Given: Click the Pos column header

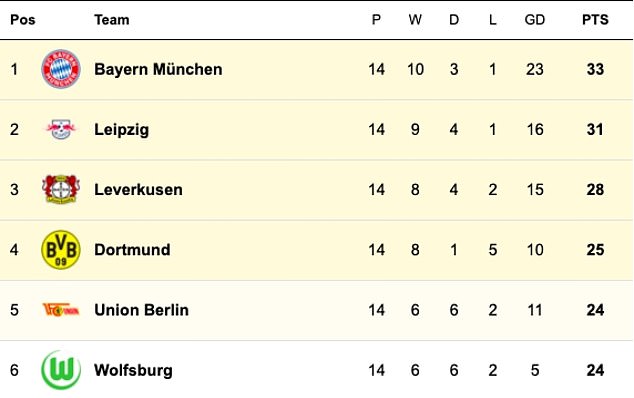Looking at the screenshot, I should coord(23,19).
